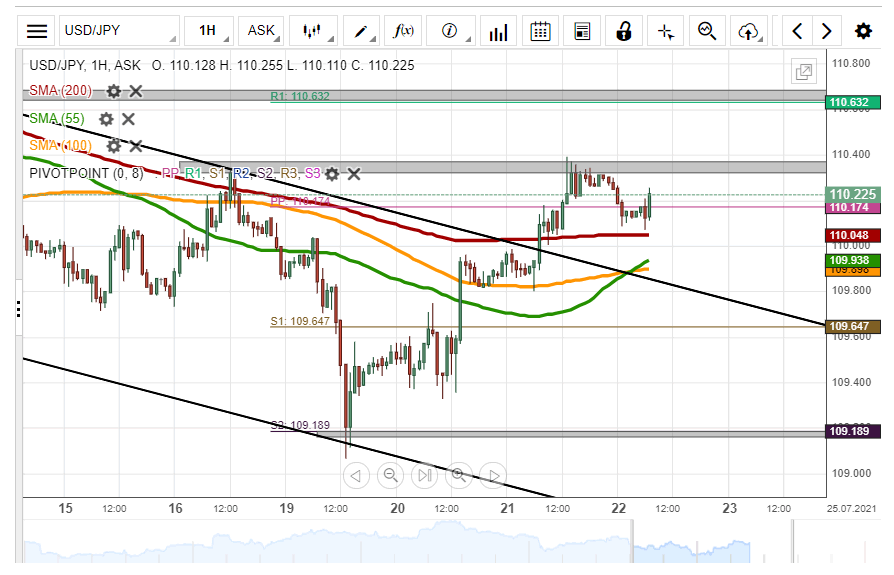Open SMA (200) settings gear

coord(114,91)
